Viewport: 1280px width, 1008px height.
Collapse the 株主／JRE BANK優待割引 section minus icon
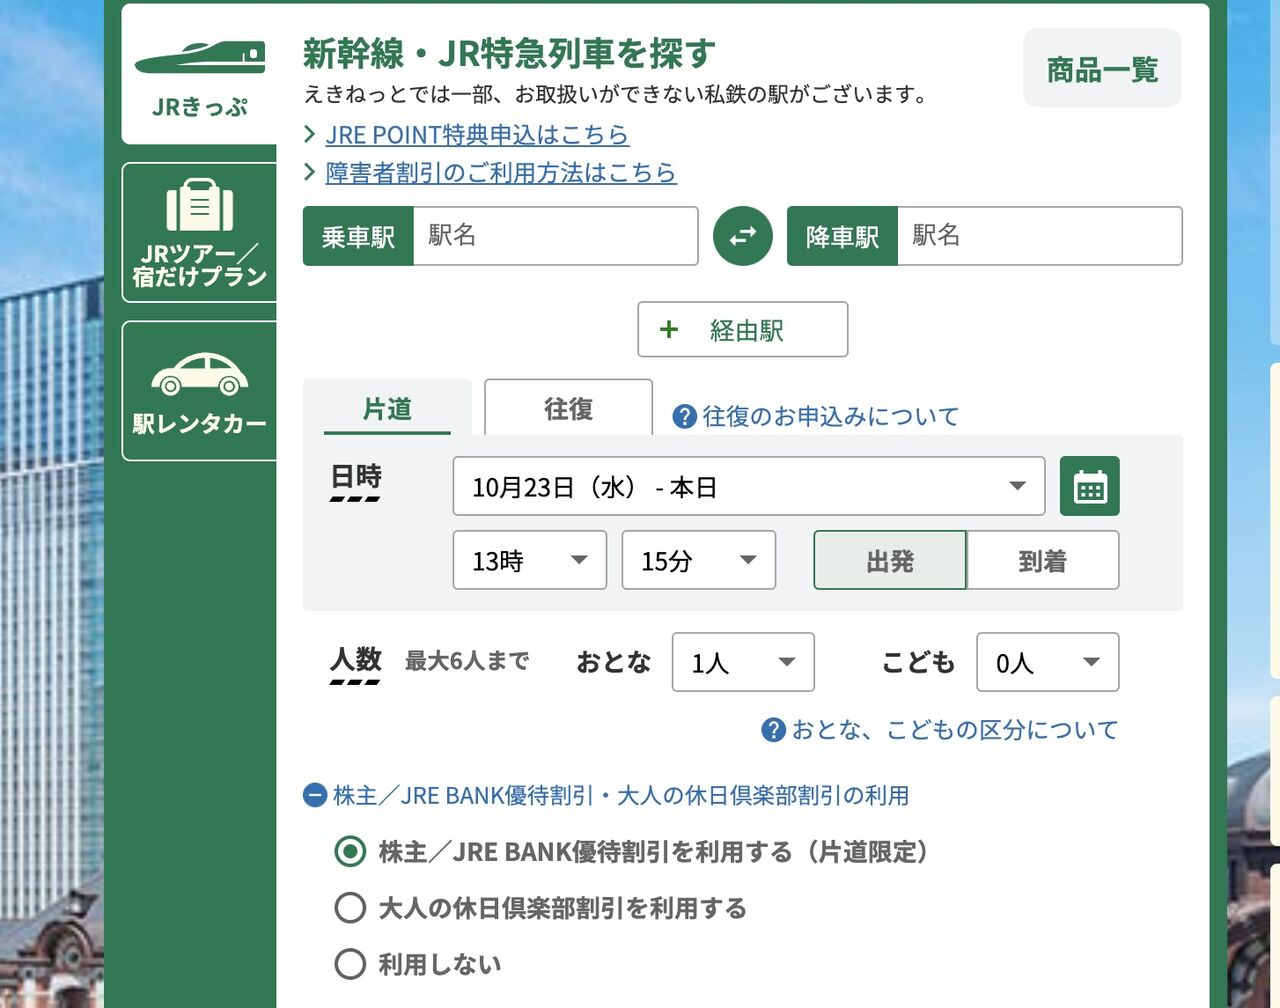315,796
